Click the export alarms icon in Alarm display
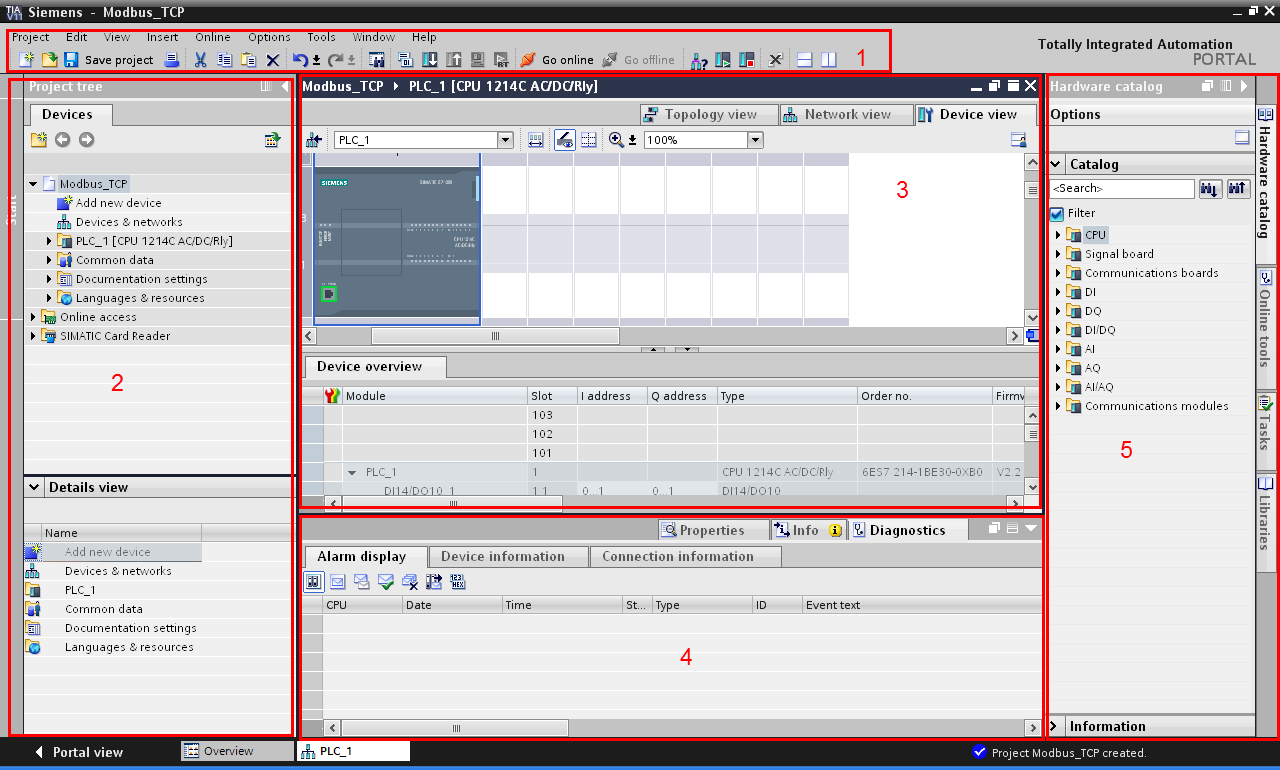Viewport: 1280px width, 770px height. click(434, 581)
